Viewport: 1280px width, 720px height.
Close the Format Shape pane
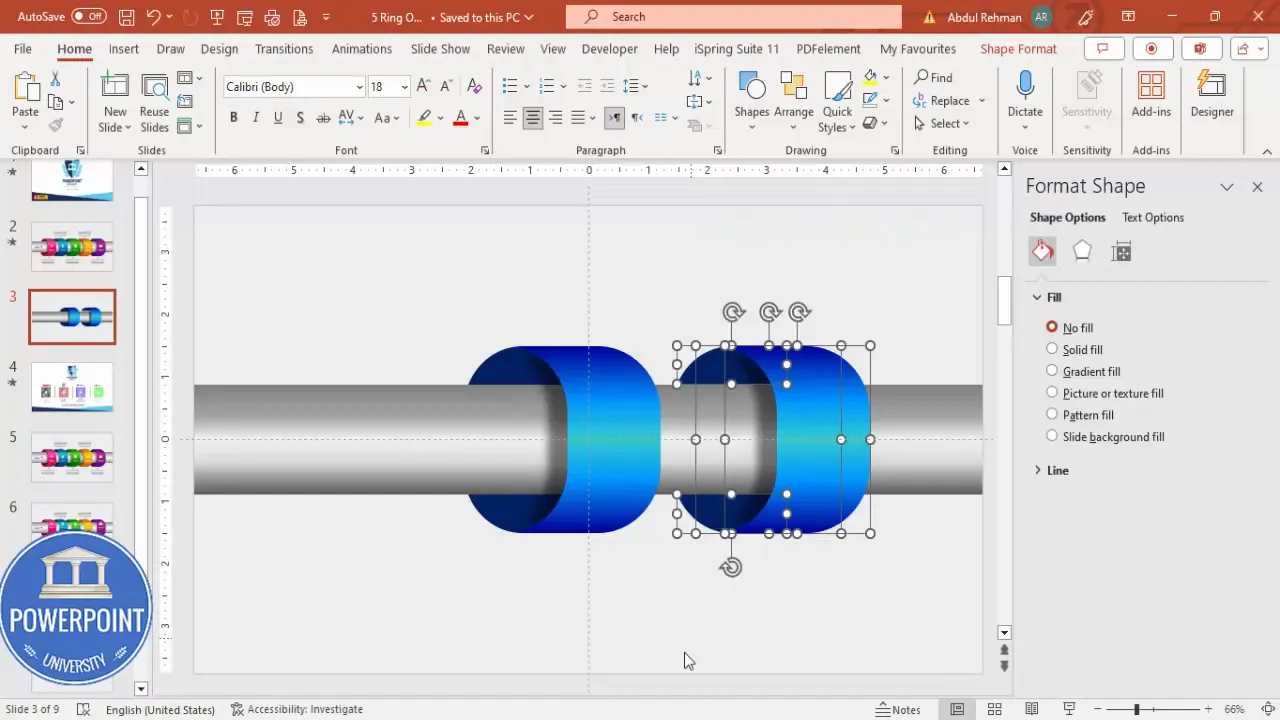[1257, 187]
